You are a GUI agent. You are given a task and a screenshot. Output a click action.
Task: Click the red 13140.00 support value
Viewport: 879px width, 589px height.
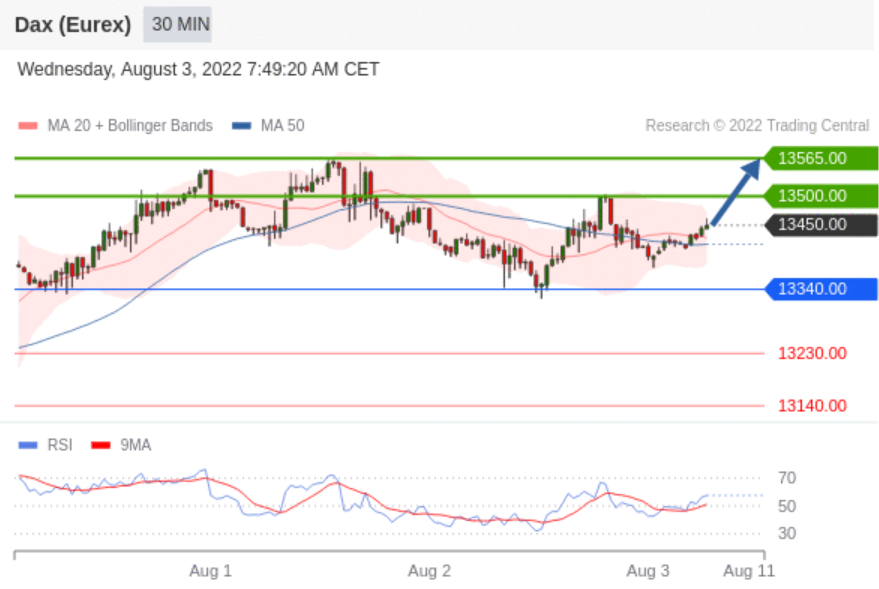click(812, 406)
